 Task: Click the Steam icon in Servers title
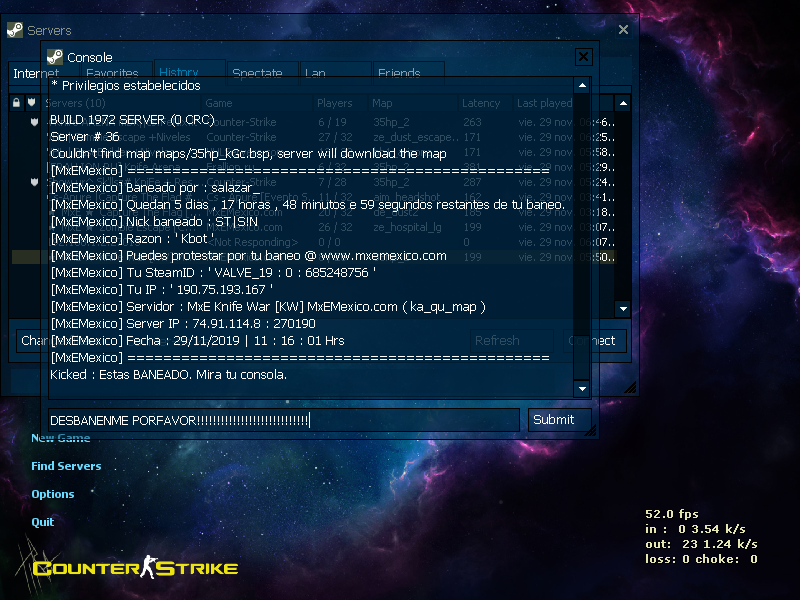[x=15, y=30]
